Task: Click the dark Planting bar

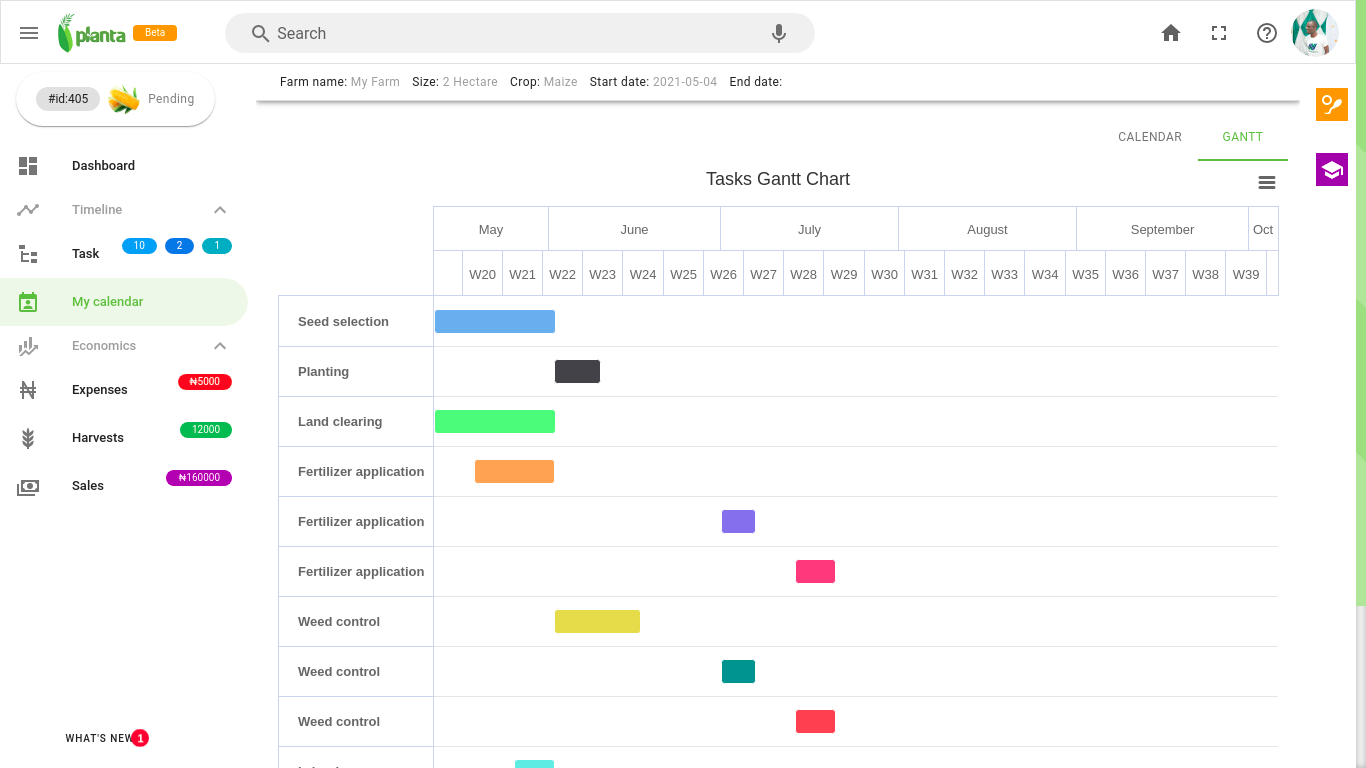Action: (577, 371)
